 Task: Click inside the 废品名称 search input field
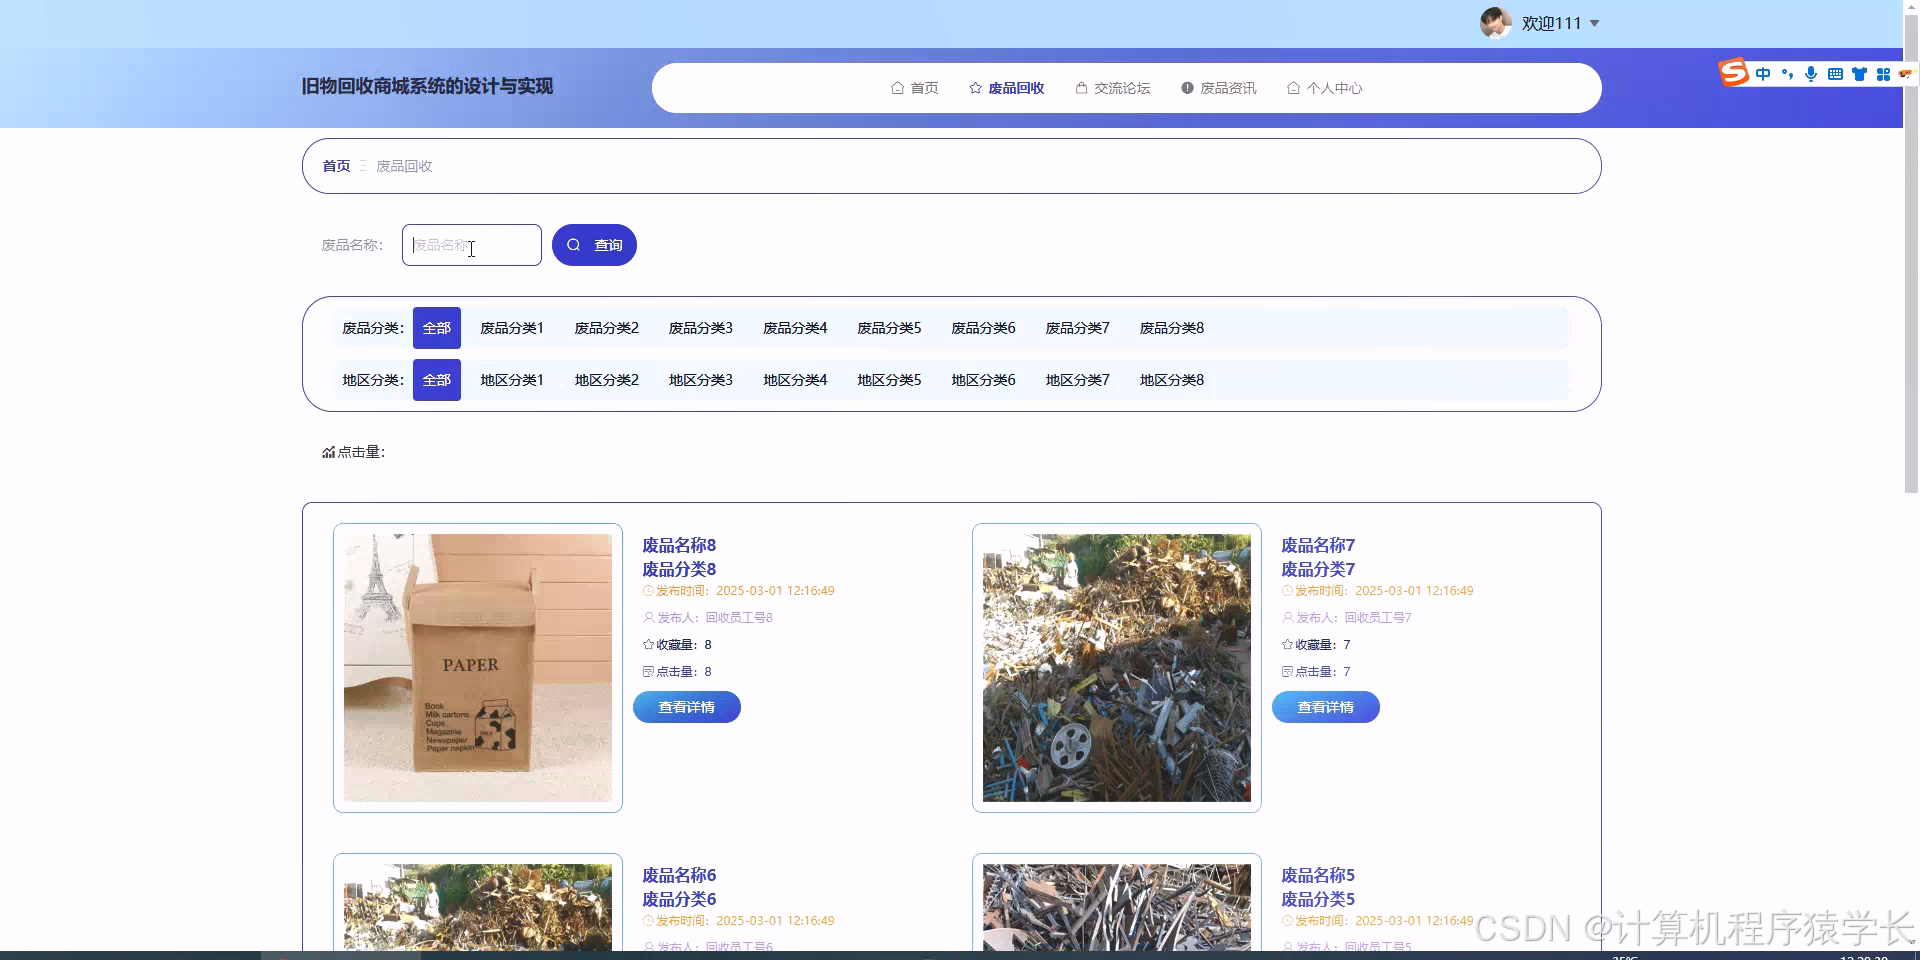coord(471,245)
